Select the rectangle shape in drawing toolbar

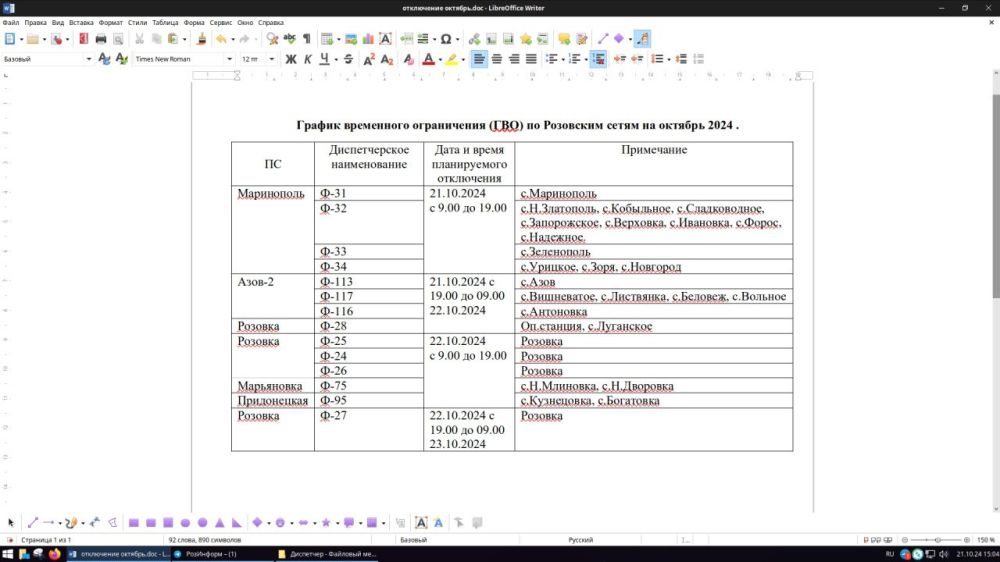133,522
